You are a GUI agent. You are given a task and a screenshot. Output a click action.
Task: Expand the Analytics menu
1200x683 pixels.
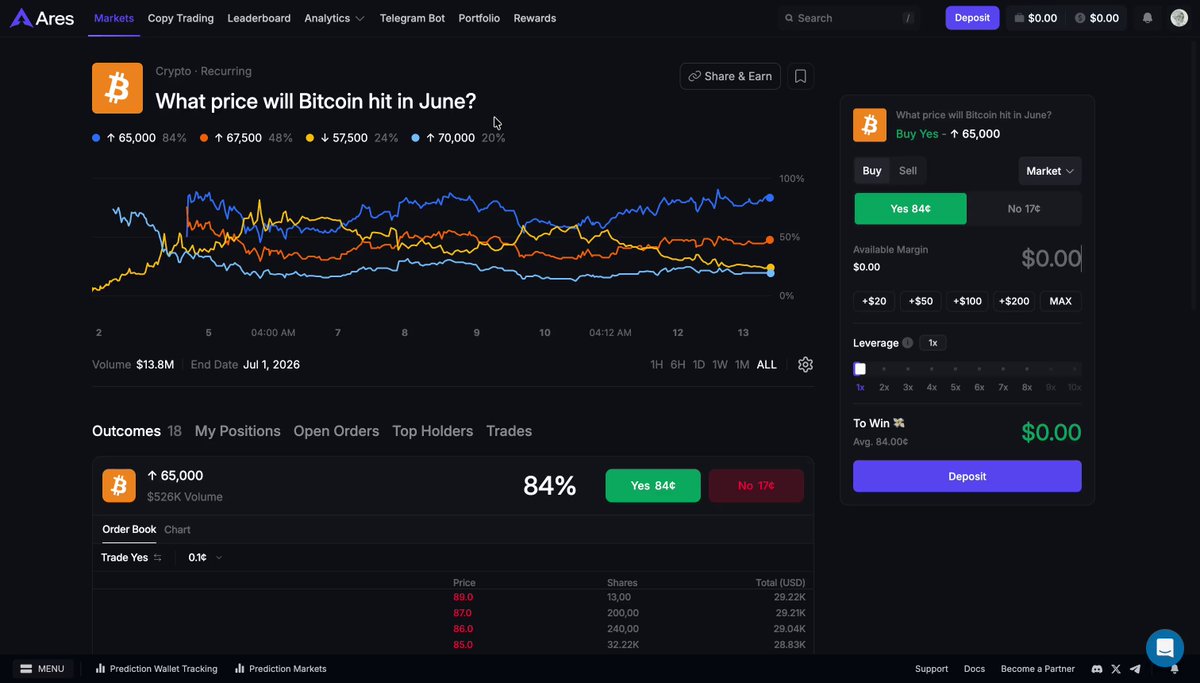click(x=334, y=18)
